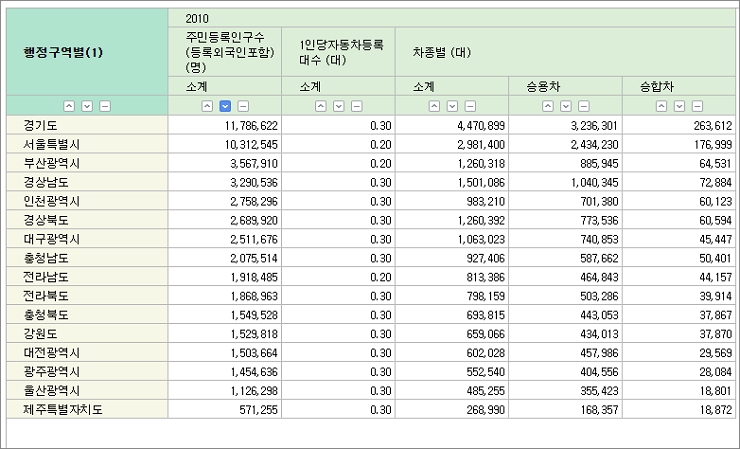Click passenger car value 587,662

pos(599,258)
